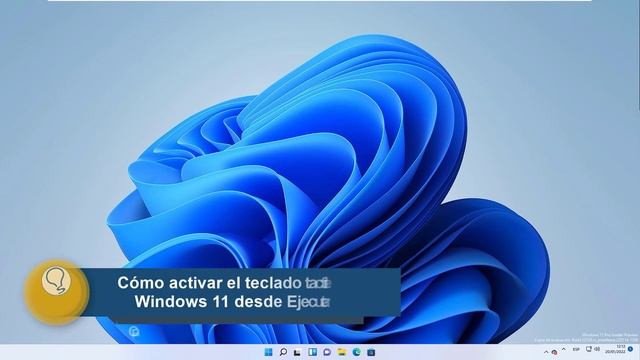Switch the ESP input language indicator

pyautogui.click(x=576, y=349)
